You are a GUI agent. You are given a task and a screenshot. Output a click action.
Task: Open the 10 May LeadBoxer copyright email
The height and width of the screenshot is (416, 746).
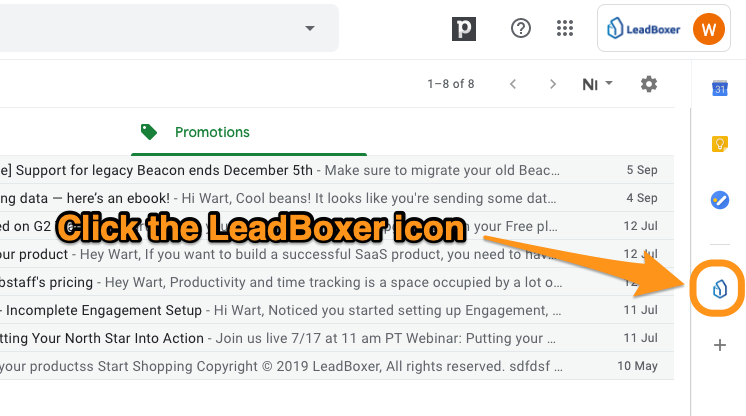tap(337, 366)
